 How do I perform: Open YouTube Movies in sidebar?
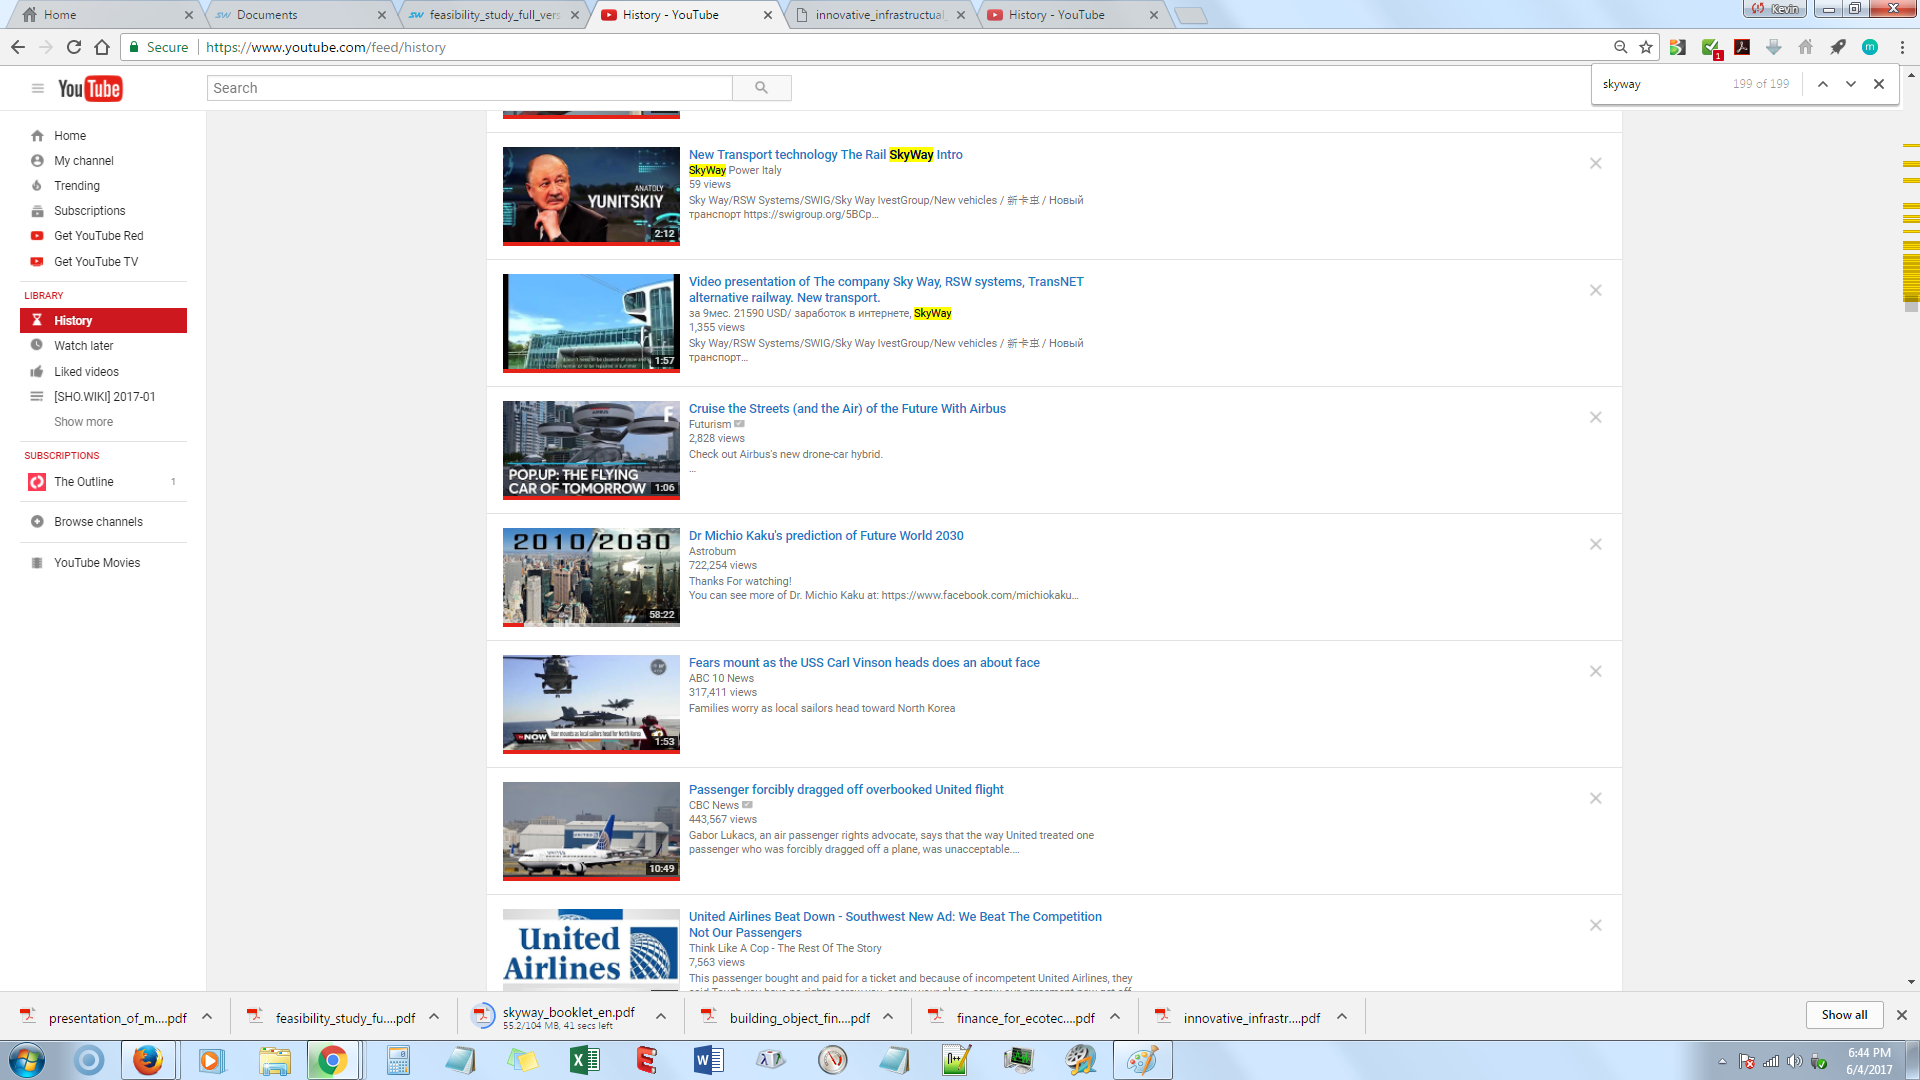coord(97,563)
